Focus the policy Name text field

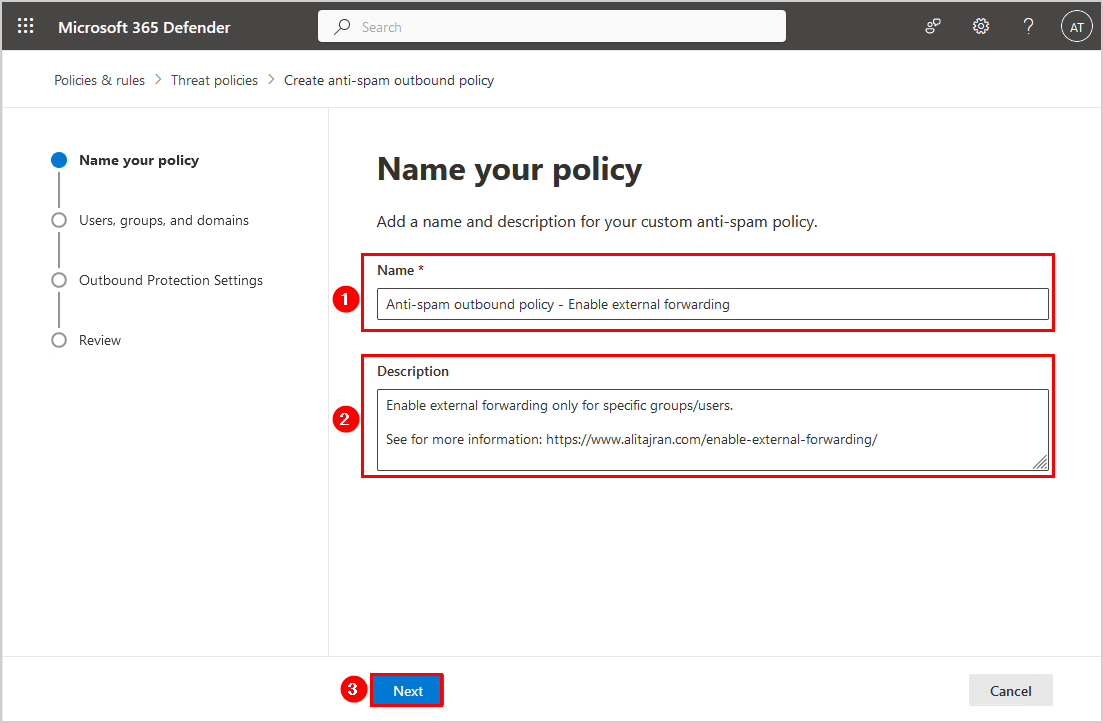712,304
